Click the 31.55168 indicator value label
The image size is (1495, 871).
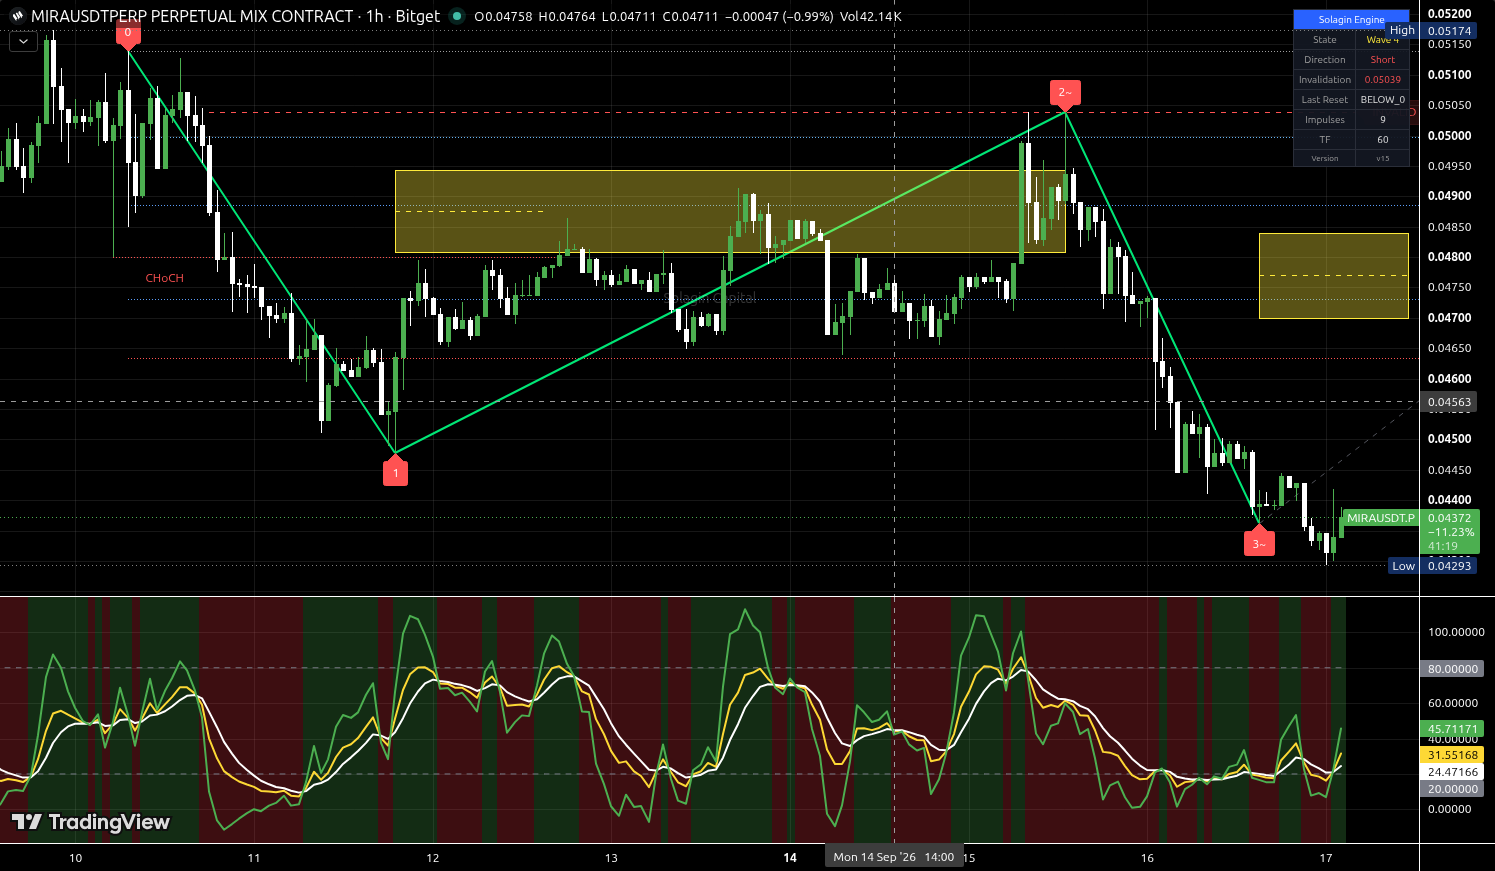(1452, 756)
